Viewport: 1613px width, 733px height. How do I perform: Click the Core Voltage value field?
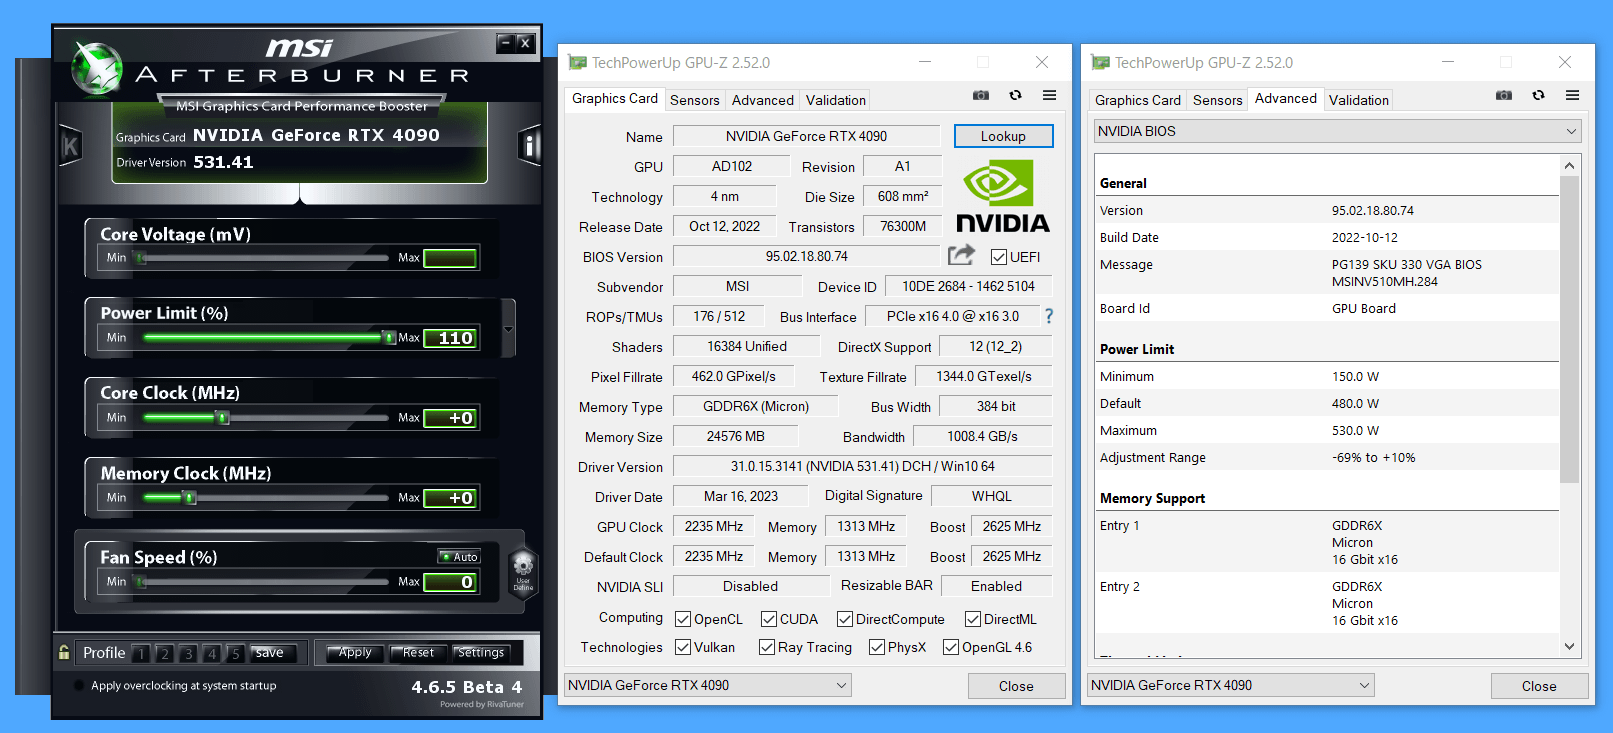(x=451, y=258)
